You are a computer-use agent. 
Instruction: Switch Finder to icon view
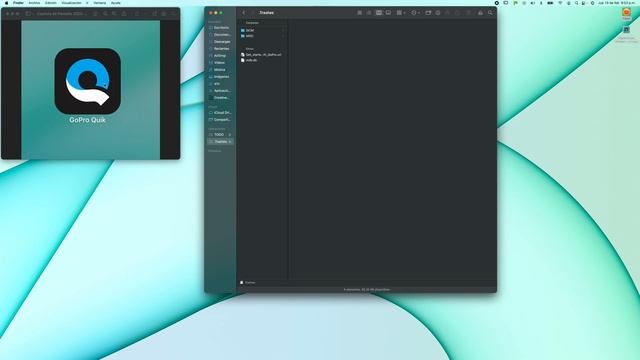360,13
